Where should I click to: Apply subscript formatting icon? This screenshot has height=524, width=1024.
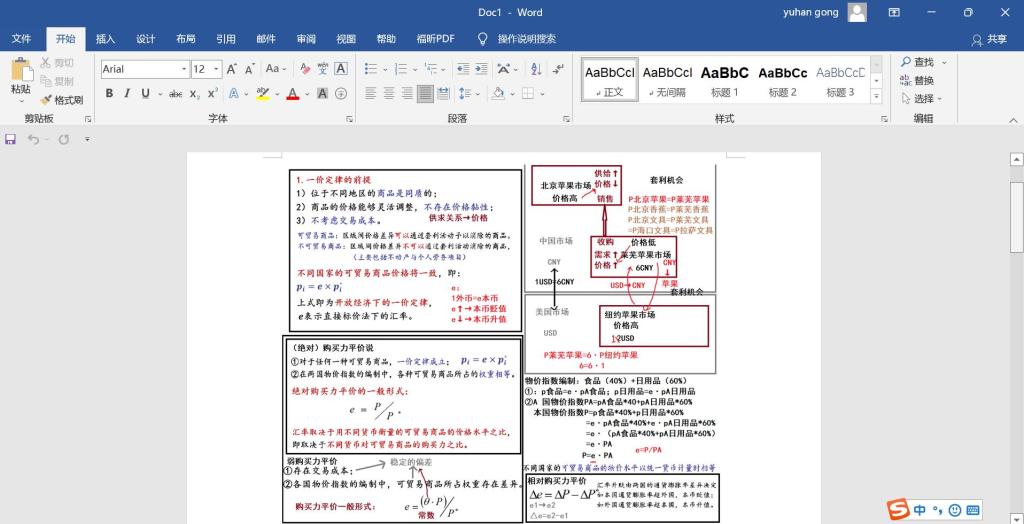pos(195,94)
